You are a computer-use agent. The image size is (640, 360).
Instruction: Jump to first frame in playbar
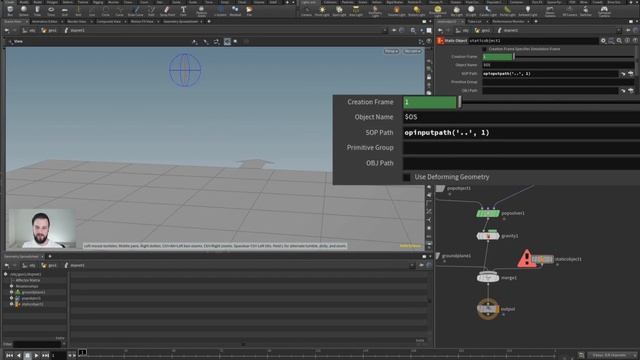(9, 356)
